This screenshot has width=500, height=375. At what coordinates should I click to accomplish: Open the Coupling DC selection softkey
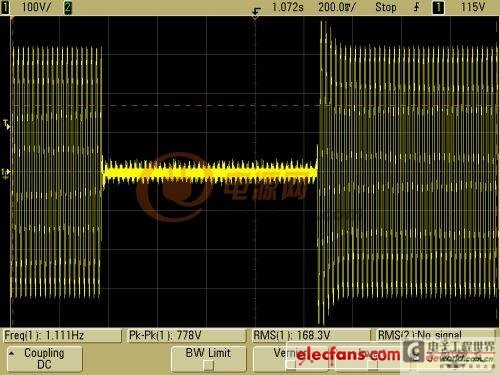pyautogui.click(x=45, y=359)
